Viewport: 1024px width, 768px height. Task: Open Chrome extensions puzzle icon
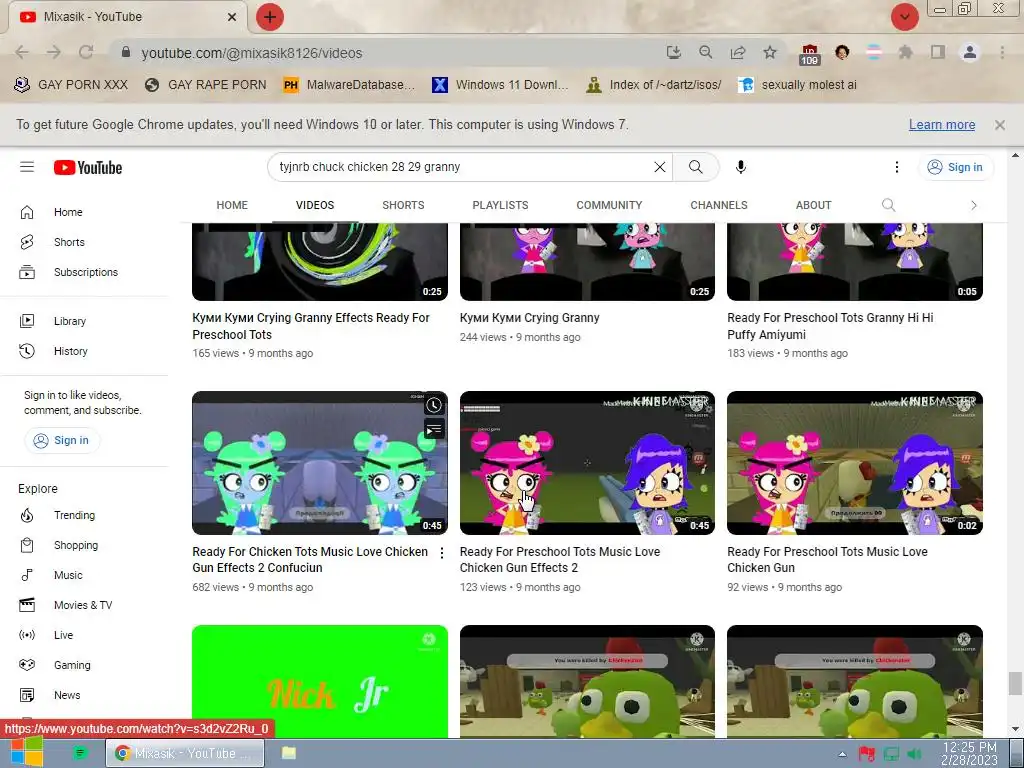(905, 52)
